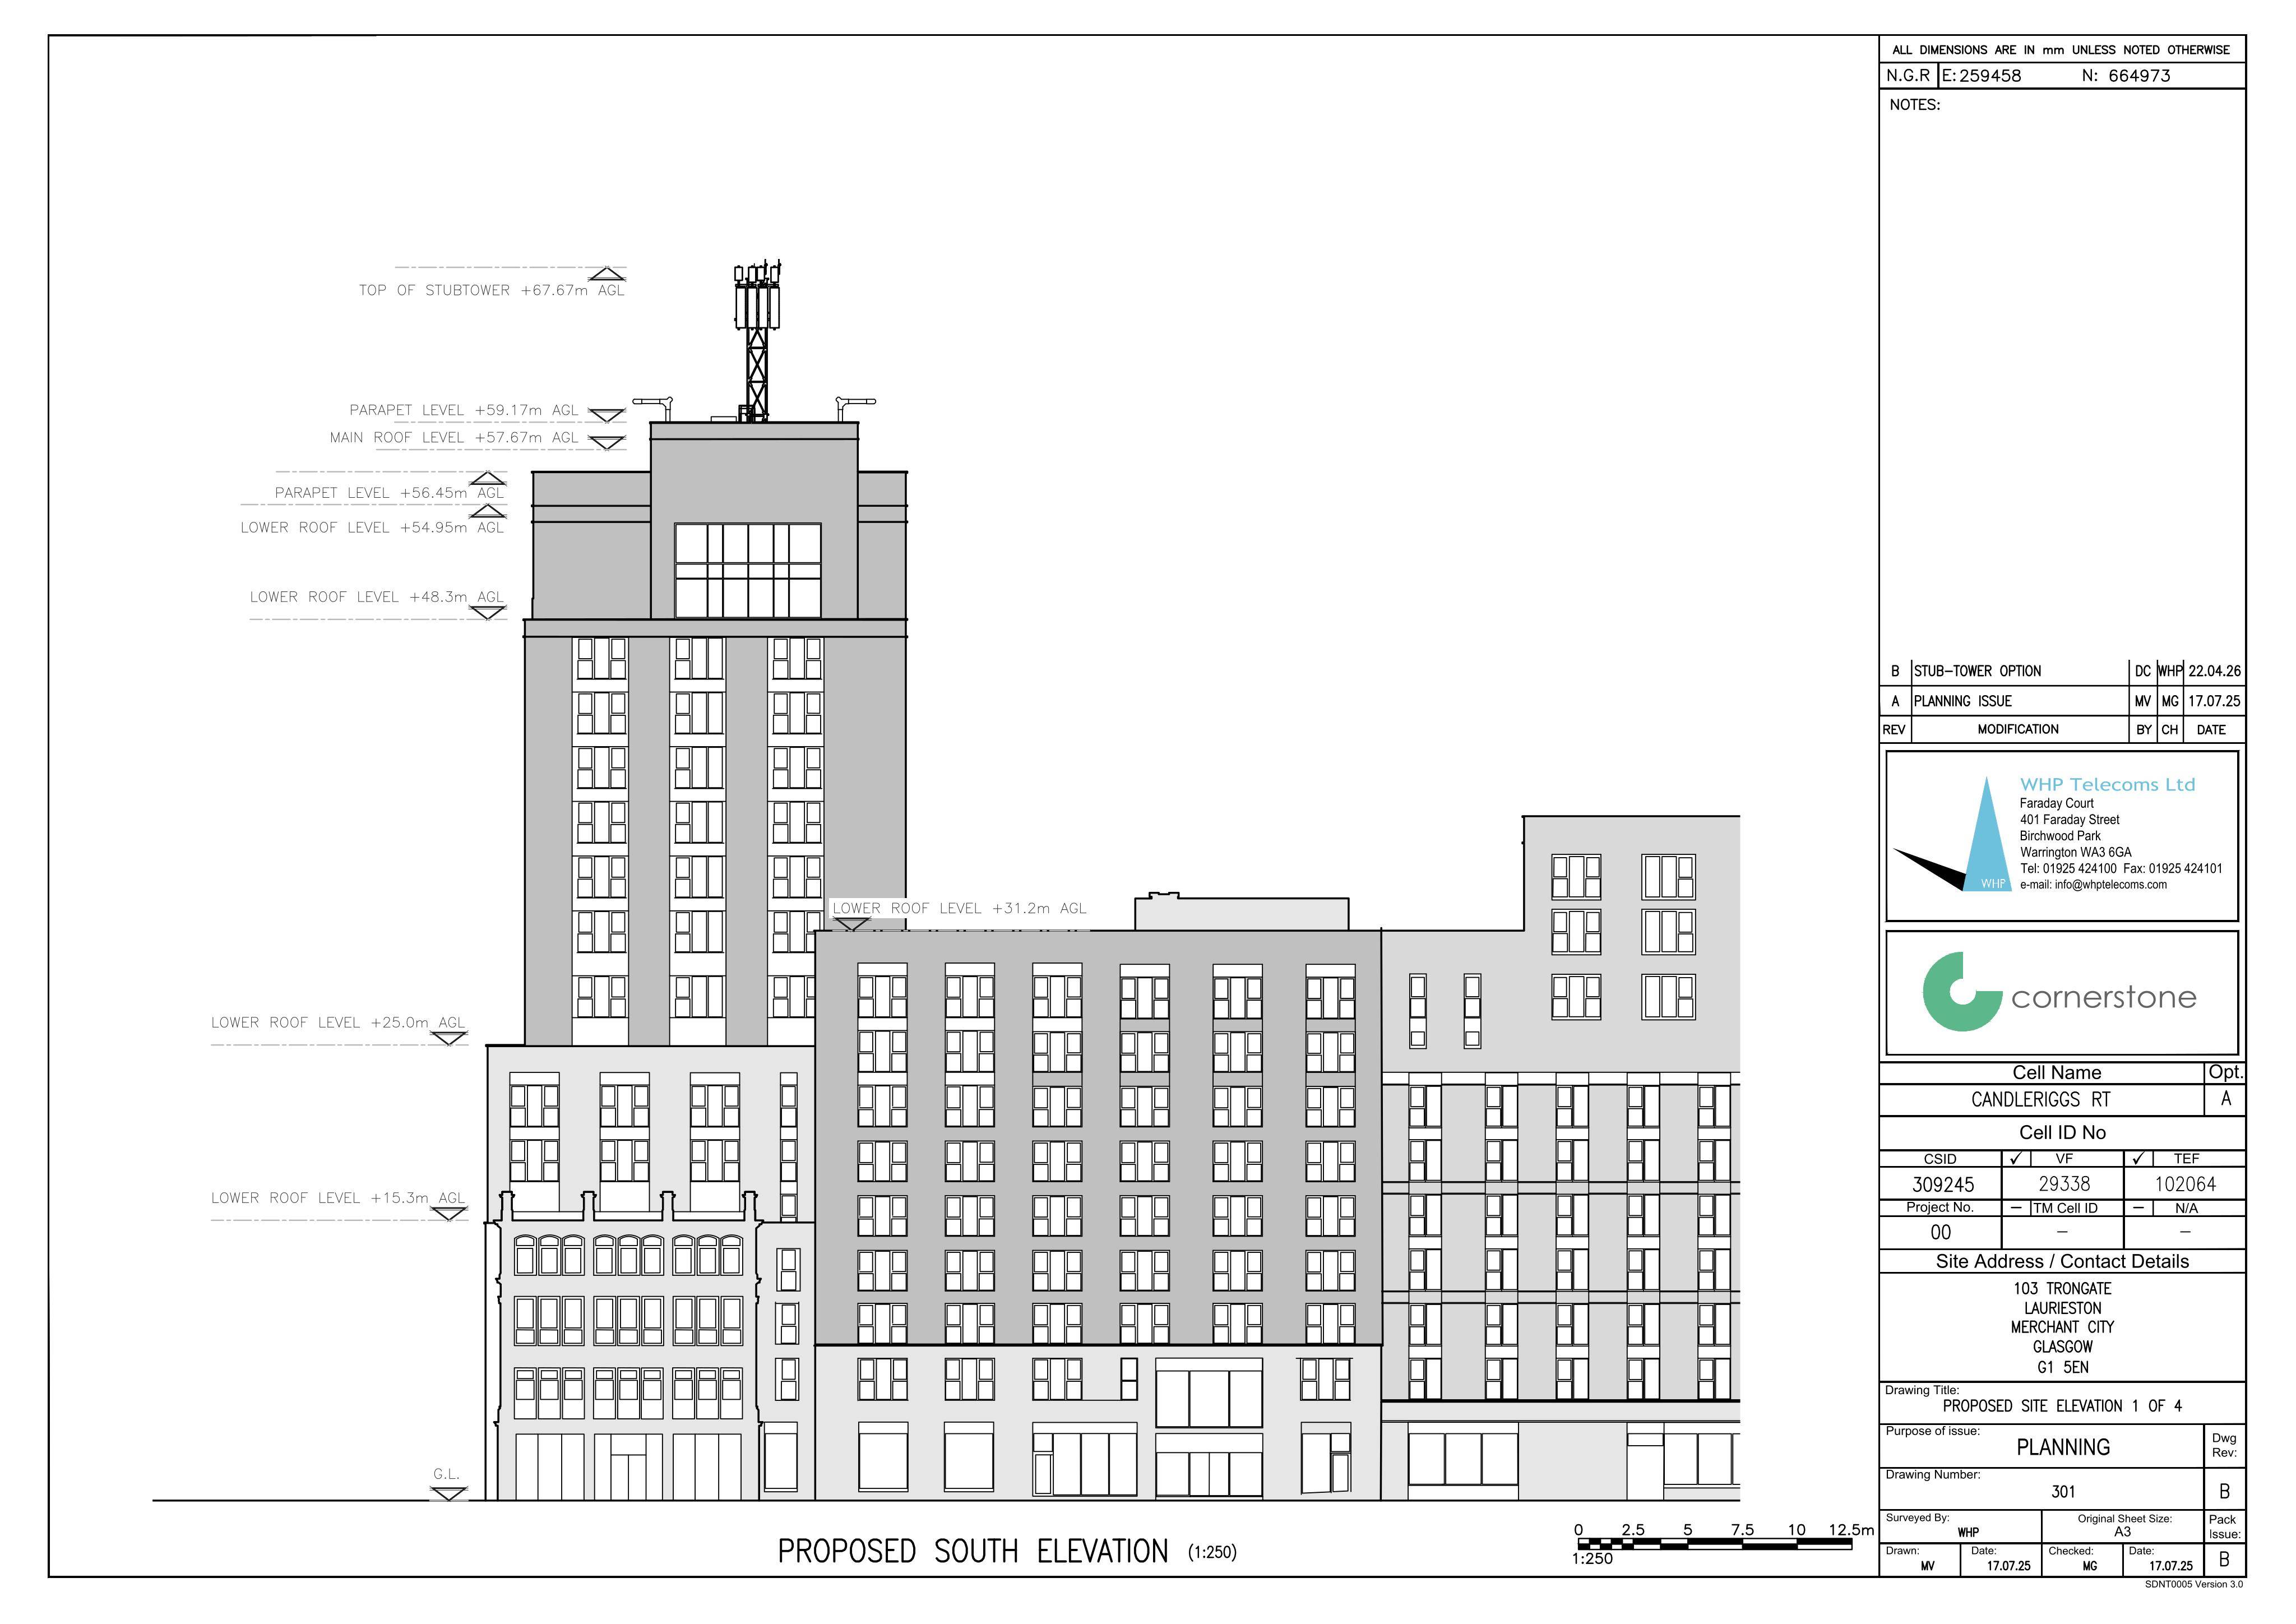
Task: Click the 'LOWER ROOF LEVEL +48.3m AGL' label
Action: pos(377,597)
